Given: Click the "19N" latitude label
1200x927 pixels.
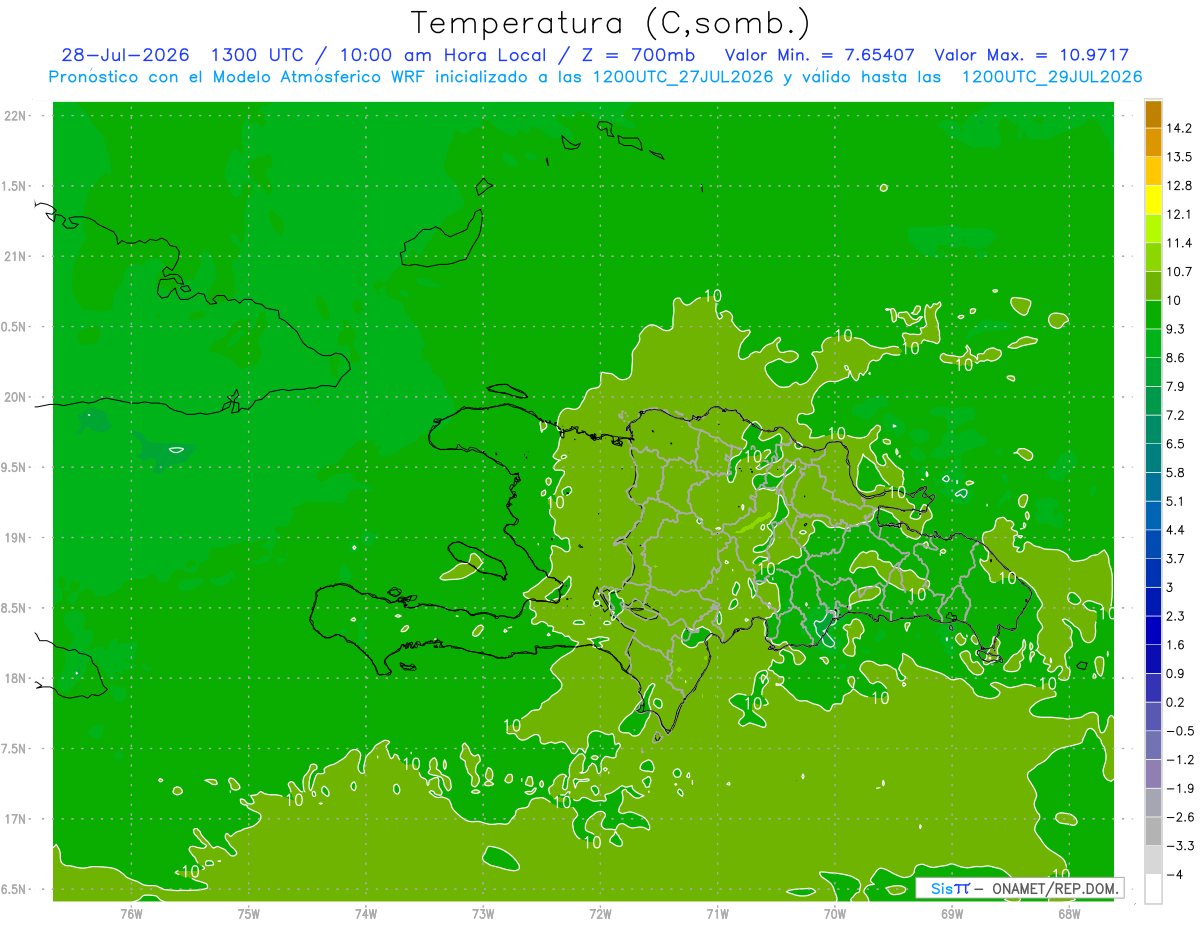Looking at the screenshot, I should point(15,537).
